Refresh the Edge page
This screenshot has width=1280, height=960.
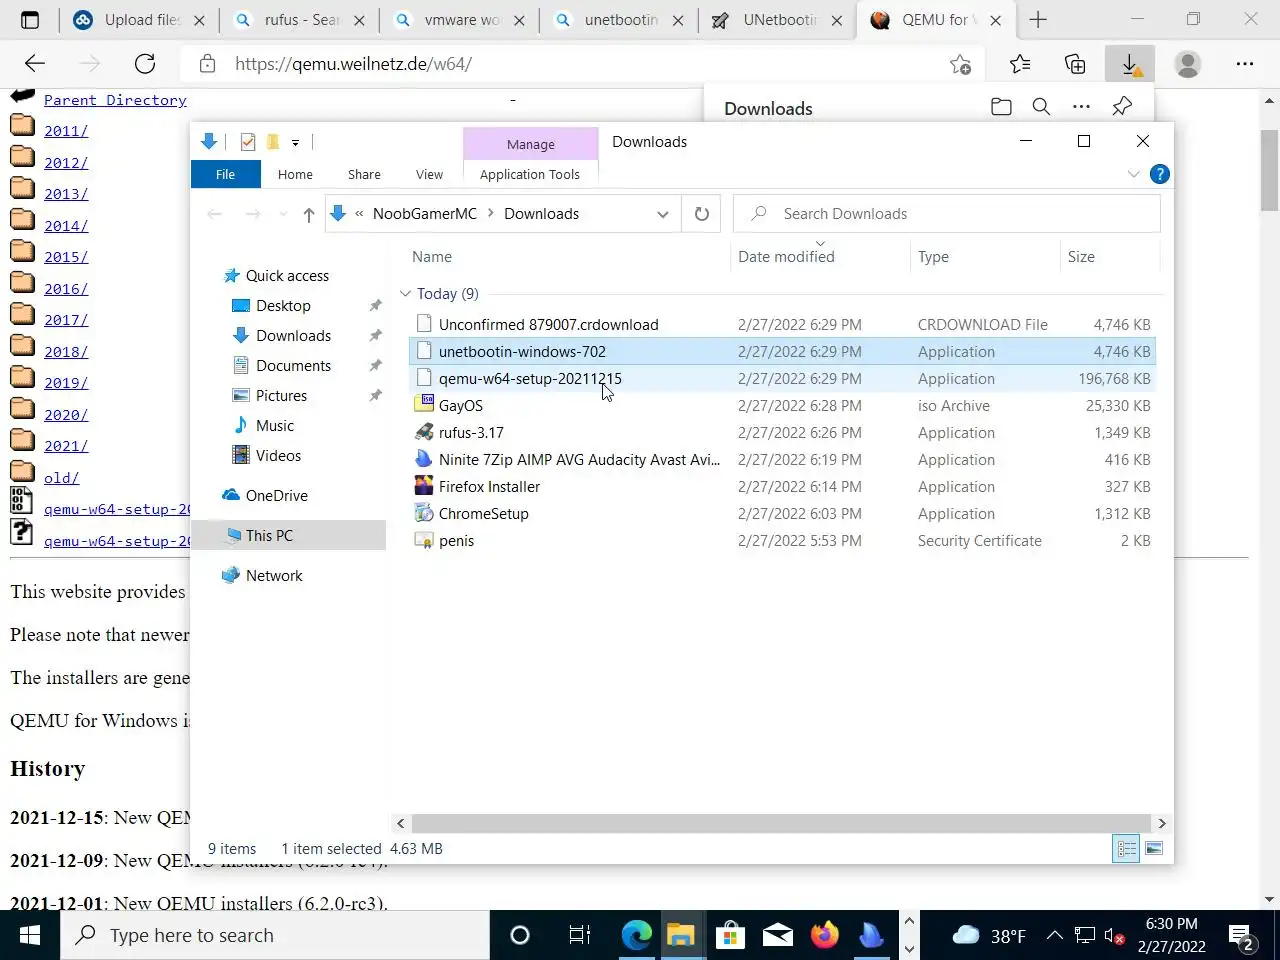(x=145, y=64)
